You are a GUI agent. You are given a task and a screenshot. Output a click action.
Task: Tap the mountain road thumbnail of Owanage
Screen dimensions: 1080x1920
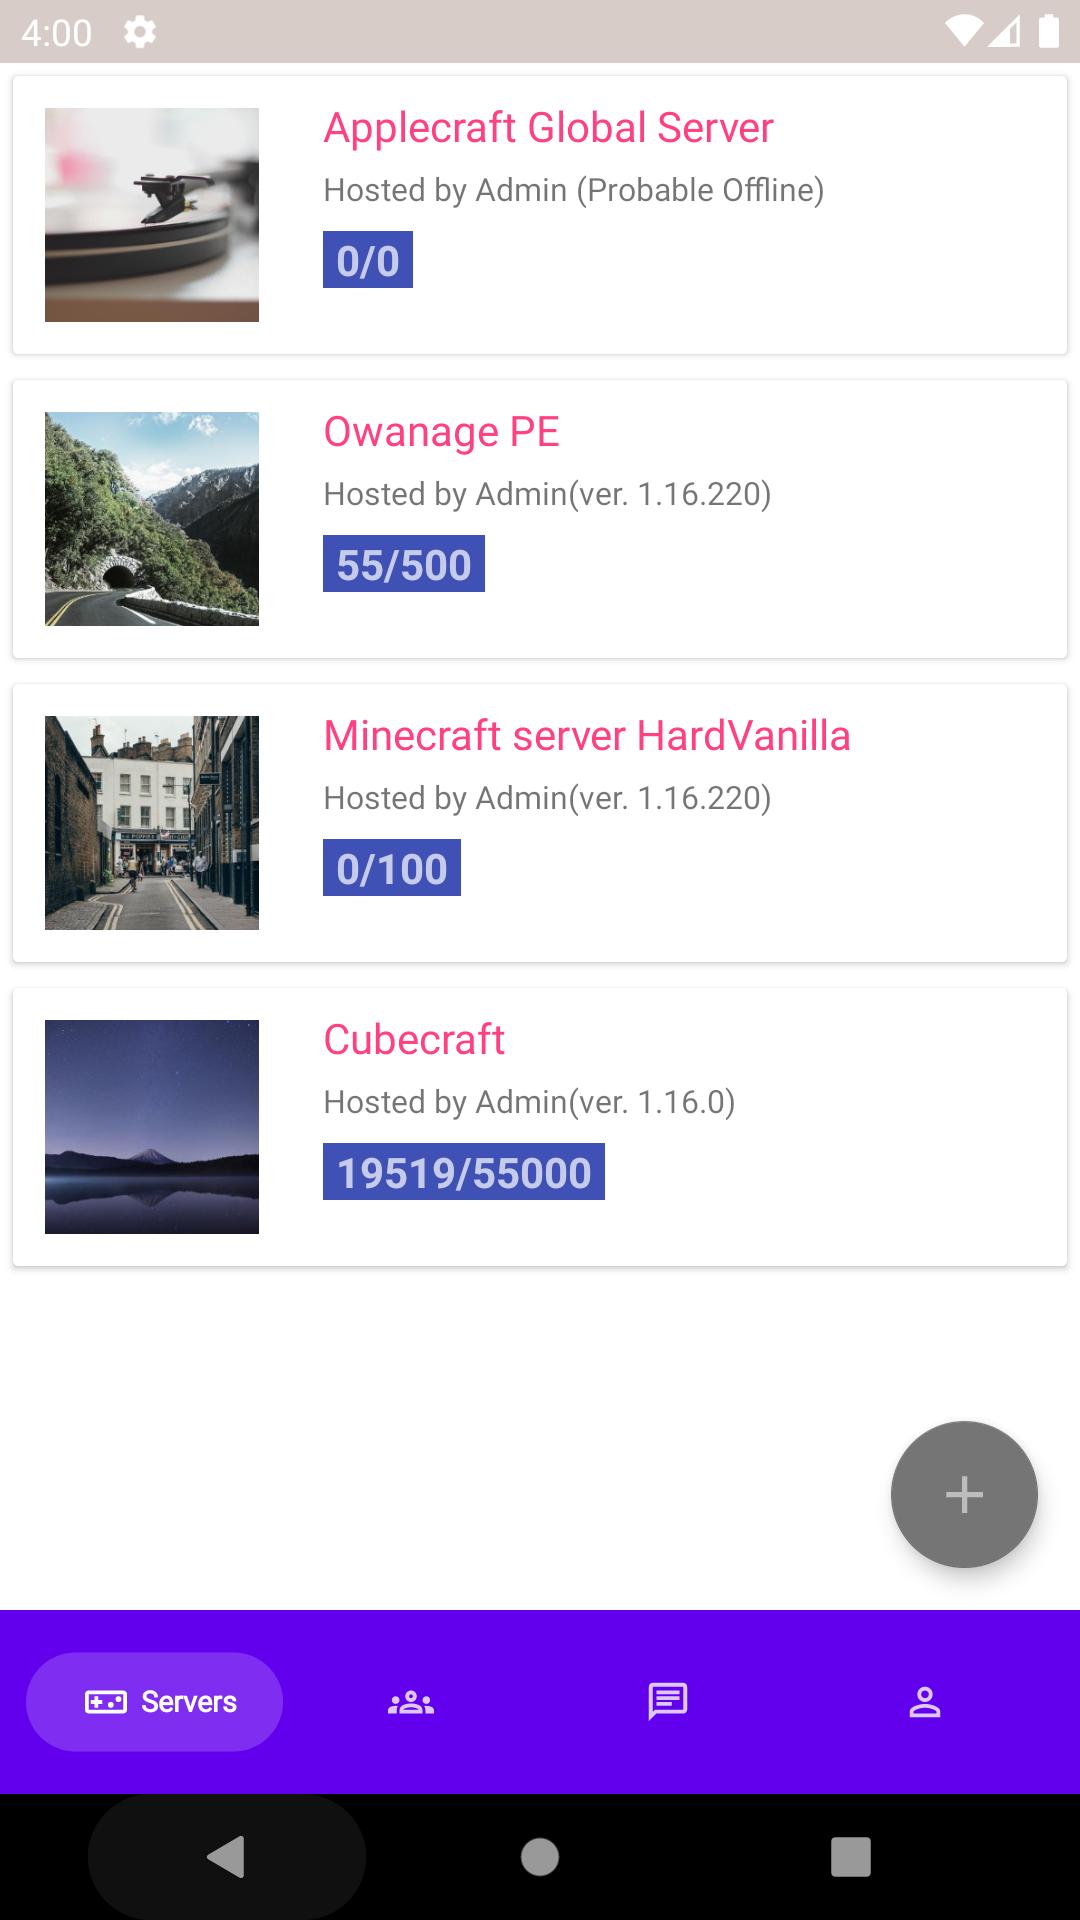tap(152, 519)
